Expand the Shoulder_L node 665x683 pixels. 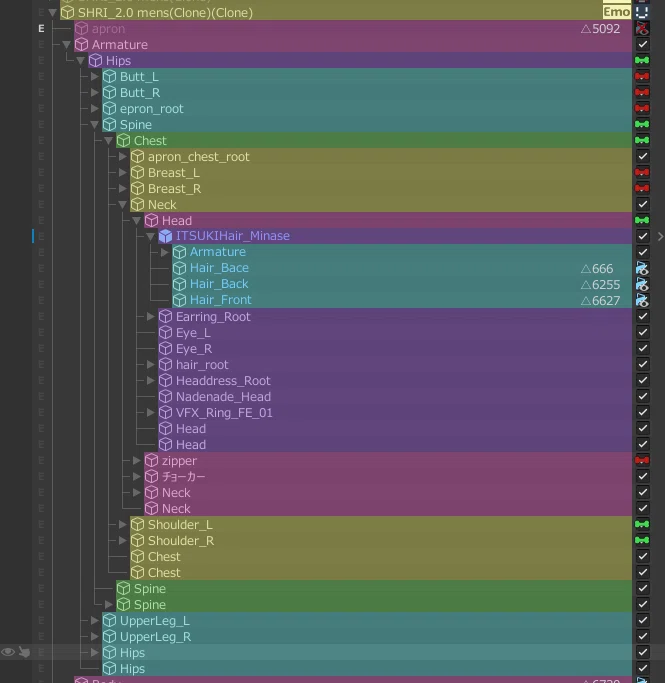coord(122,524)
